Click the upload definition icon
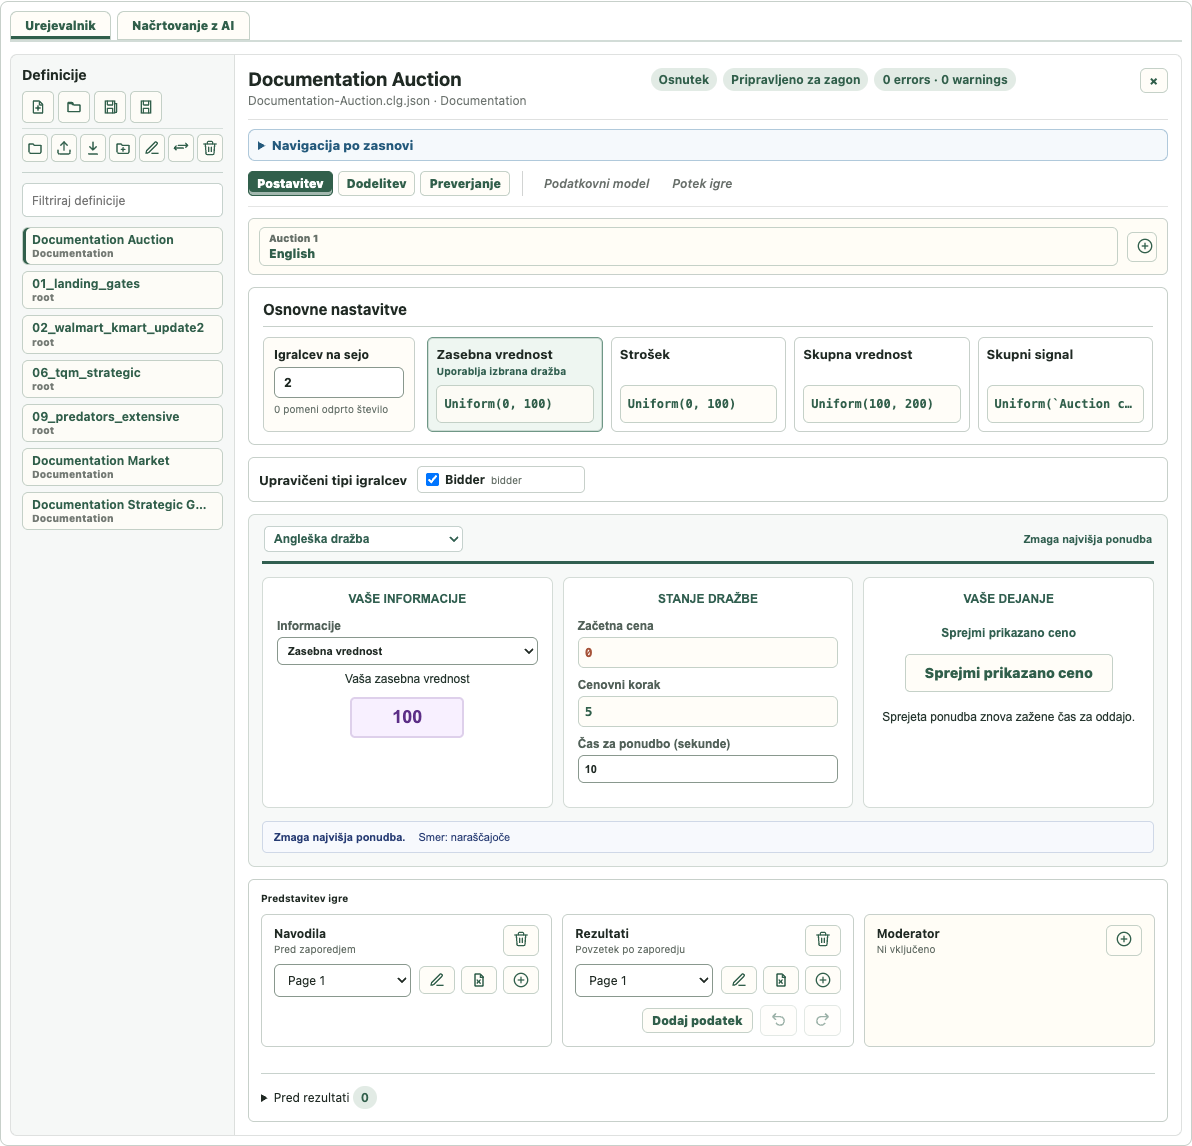The height and width of the screenshot is (1146, 1192). click(64, 148)
